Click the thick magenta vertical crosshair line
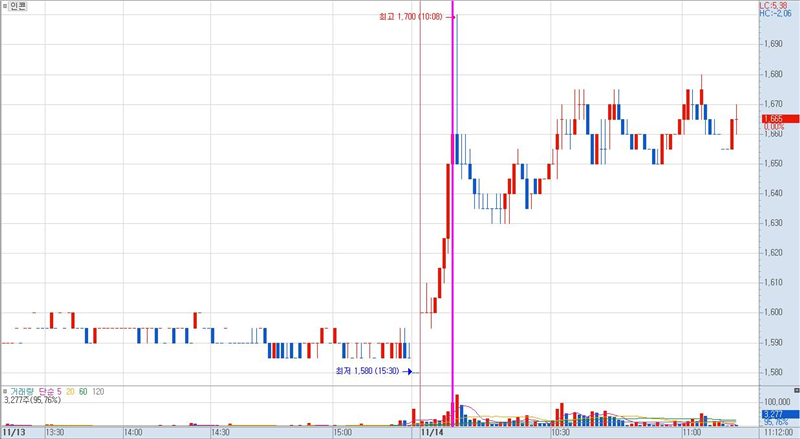 click(x=453, y=200)
